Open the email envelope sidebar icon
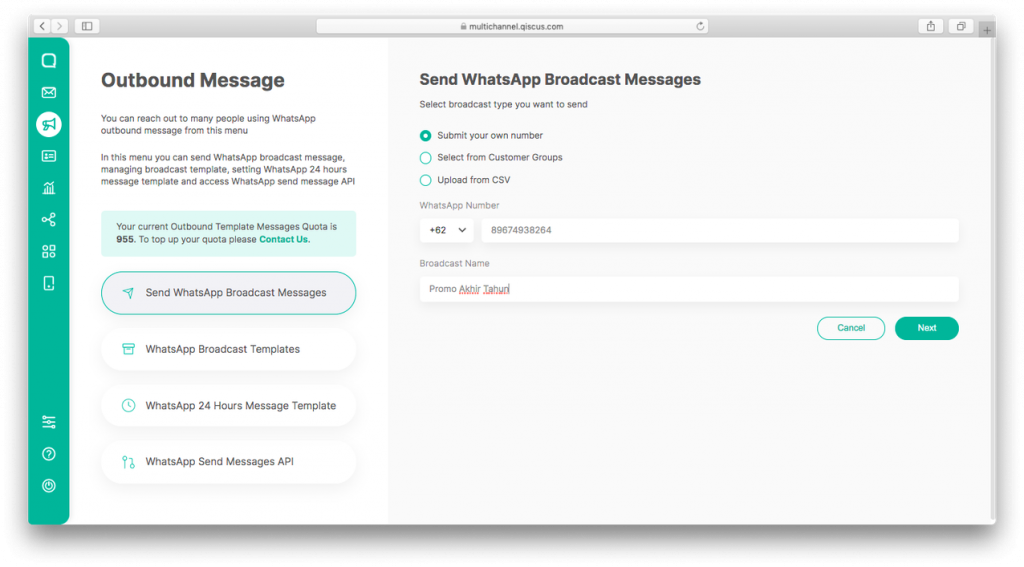 [49, 92]
